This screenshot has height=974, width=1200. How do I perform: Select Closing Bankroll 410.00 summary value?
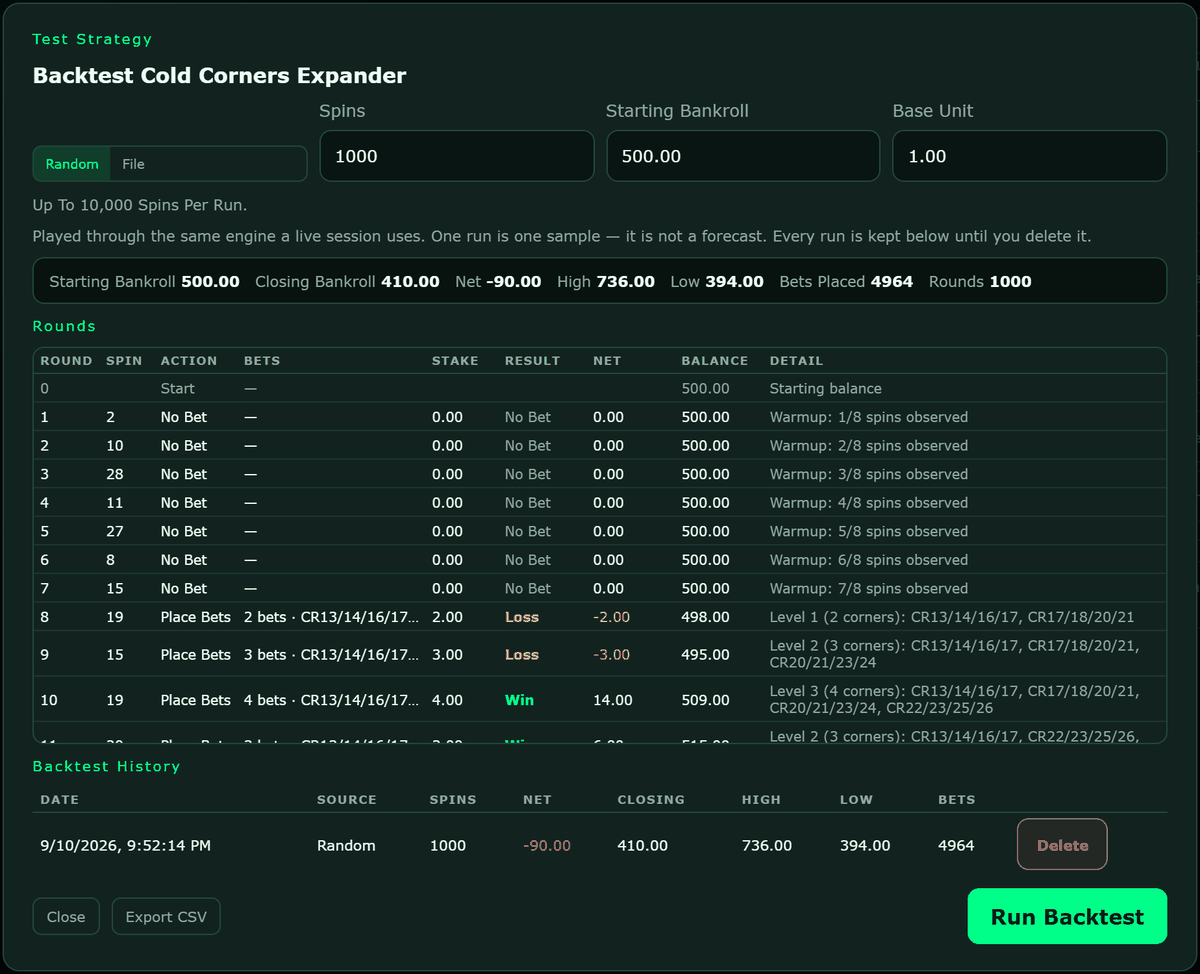[347, 282]
